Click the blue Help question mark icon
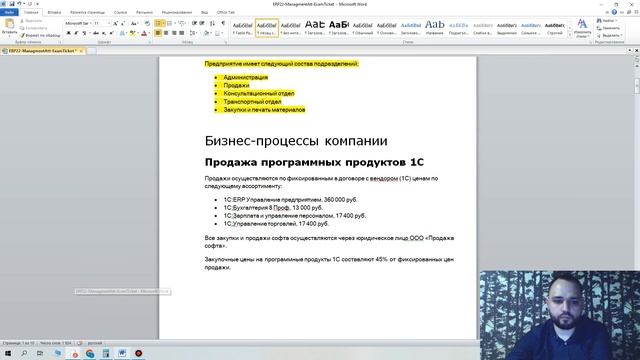This screenshot has height=360, width=640. click(x=614, y=12)
